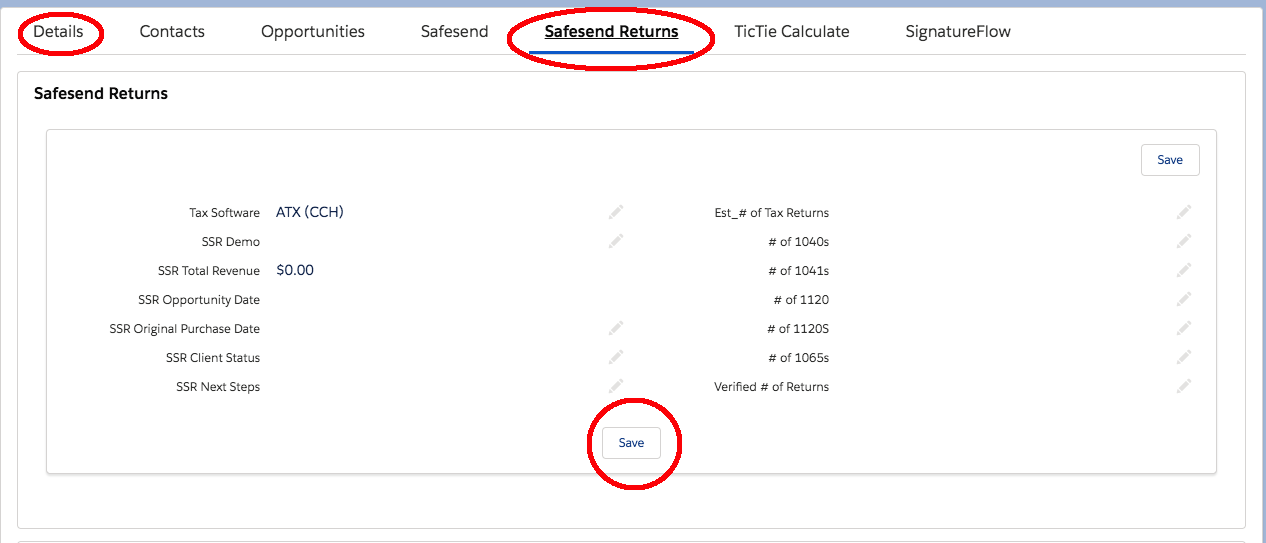Click the # of 1040s edit pencil

pos(1184,241)
